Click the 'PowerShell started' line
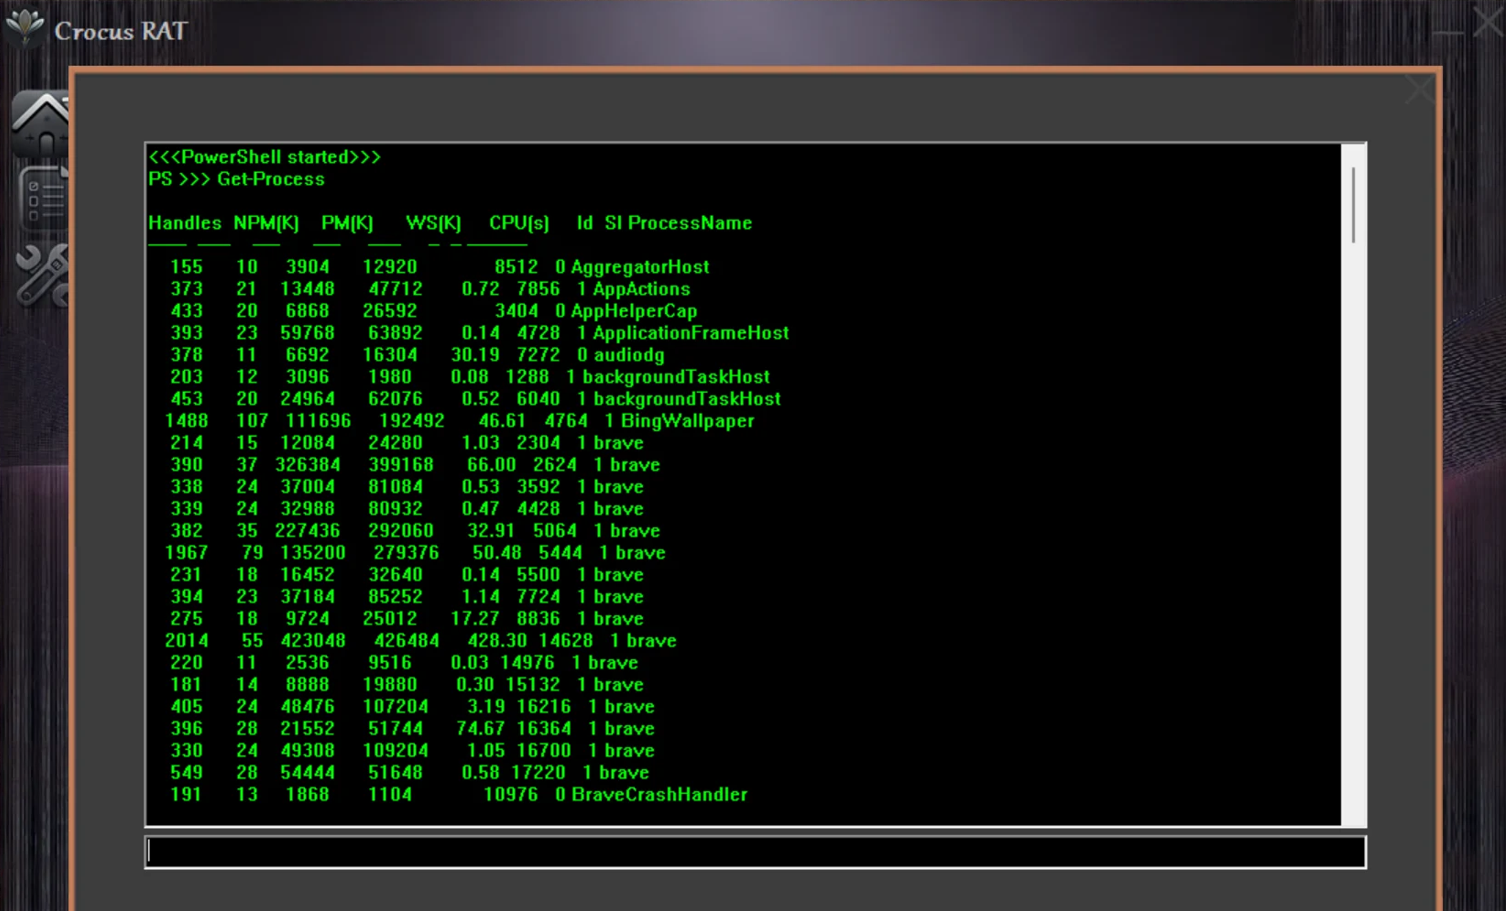Screen dimensions: 1506x911 265,157
